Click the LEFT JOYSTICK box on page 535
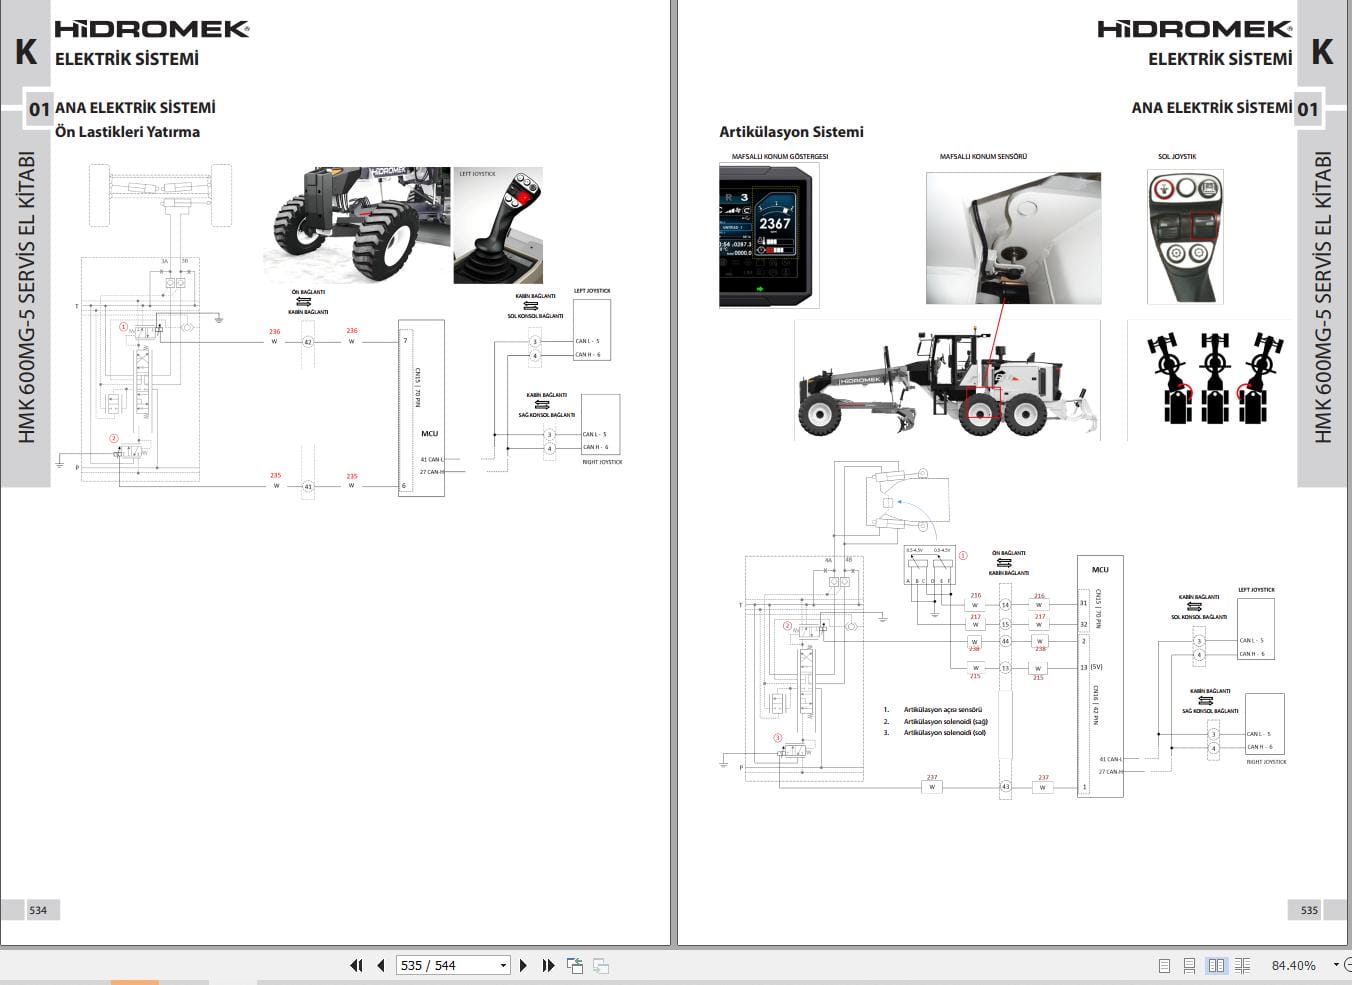Image resolution: width=1352 pixels, height=985 pixels. click(x=1256, y=627)
